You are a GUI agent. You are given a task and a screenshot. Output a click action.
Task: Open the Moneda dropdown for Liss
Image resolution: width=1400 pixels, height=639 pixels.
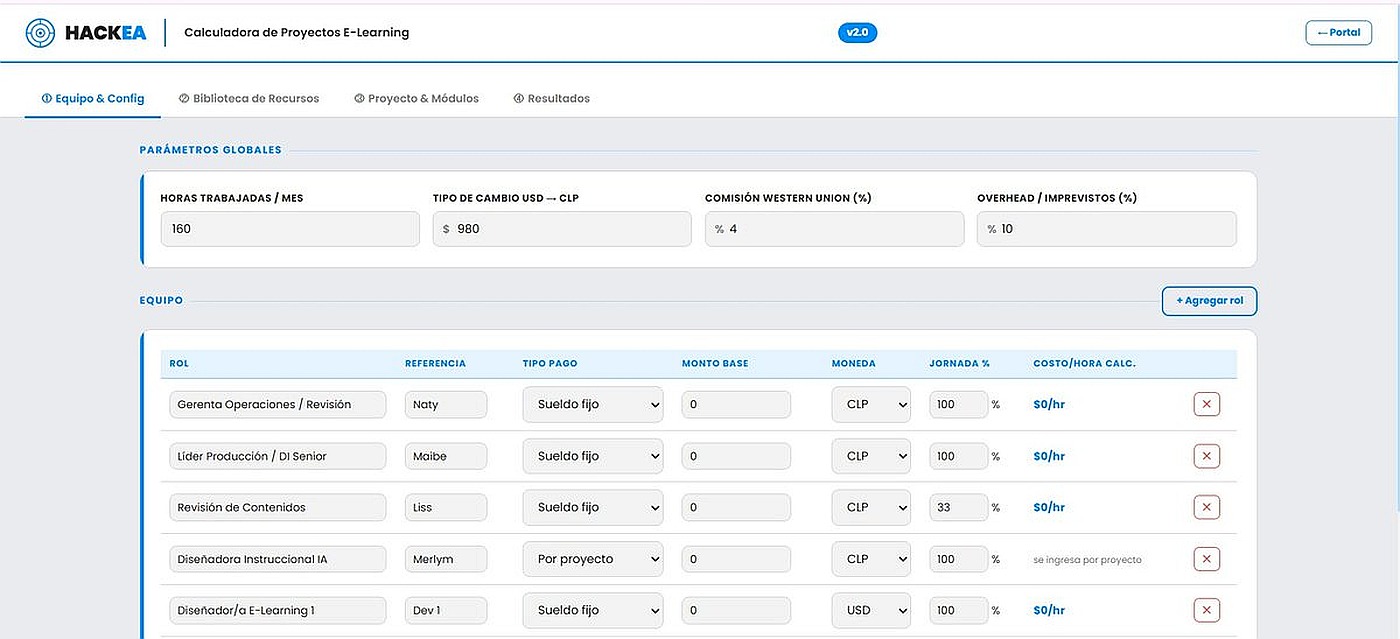[871, 507]
